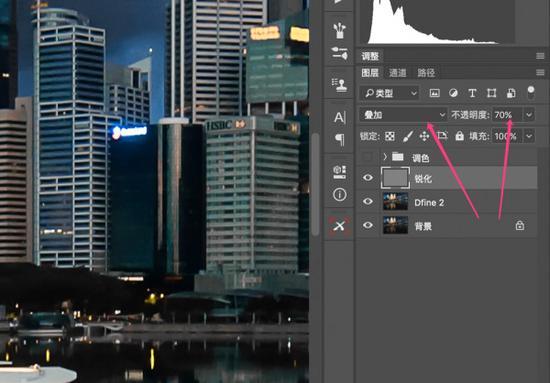
Task: Click the Dfine 2 layer thumbnail
Action: click(x=395, y=201)
